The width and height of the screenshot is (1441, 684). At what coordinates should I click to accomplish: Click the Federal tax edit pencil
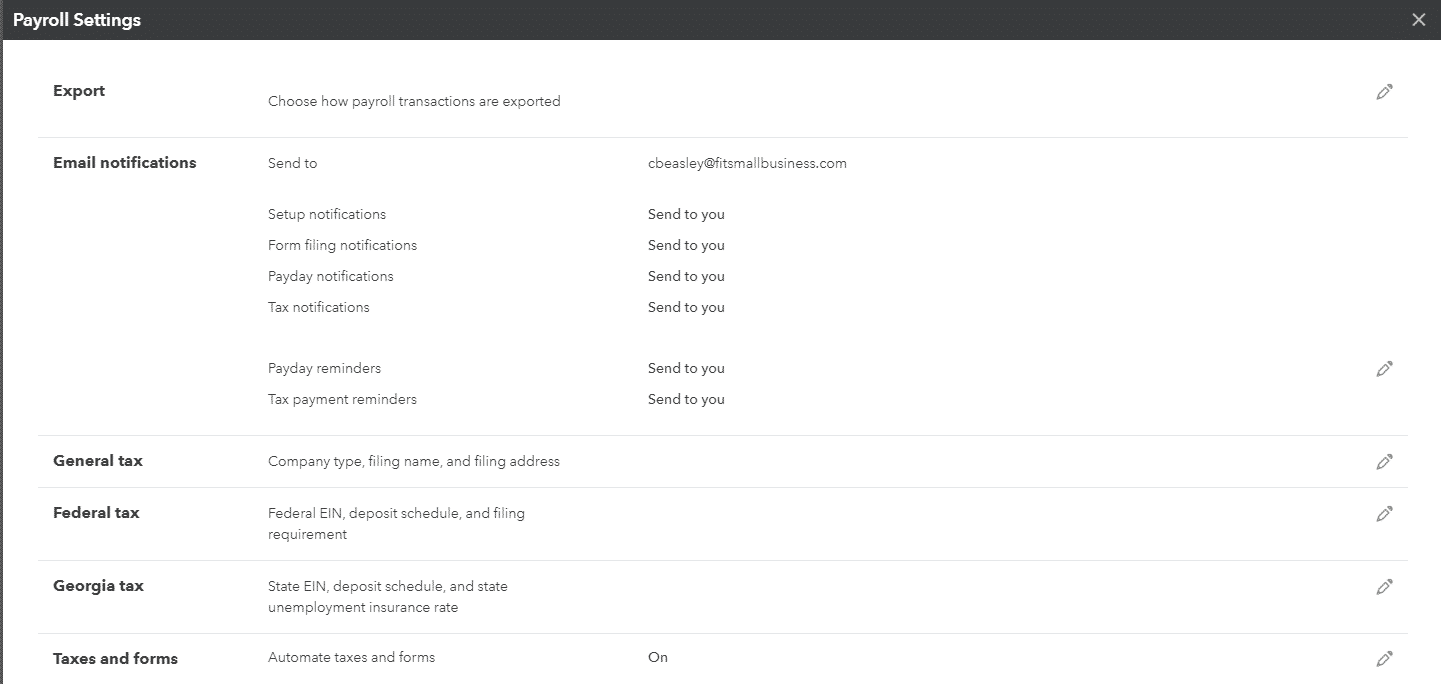[x=1384, y=514]
